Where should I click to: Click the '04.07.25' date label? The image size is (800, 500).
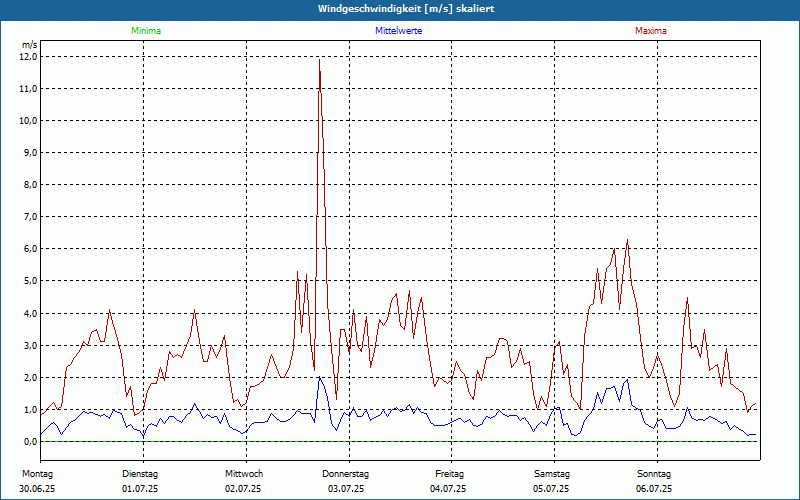click(448, 489)
